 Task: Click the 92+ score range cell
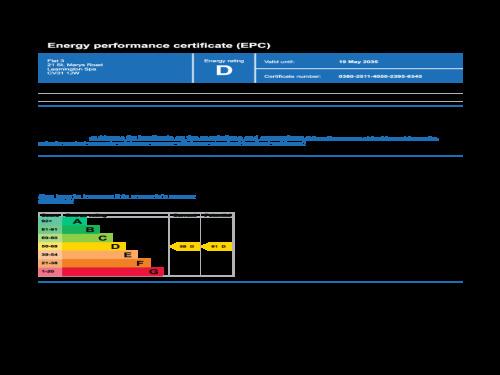[50, 221]
